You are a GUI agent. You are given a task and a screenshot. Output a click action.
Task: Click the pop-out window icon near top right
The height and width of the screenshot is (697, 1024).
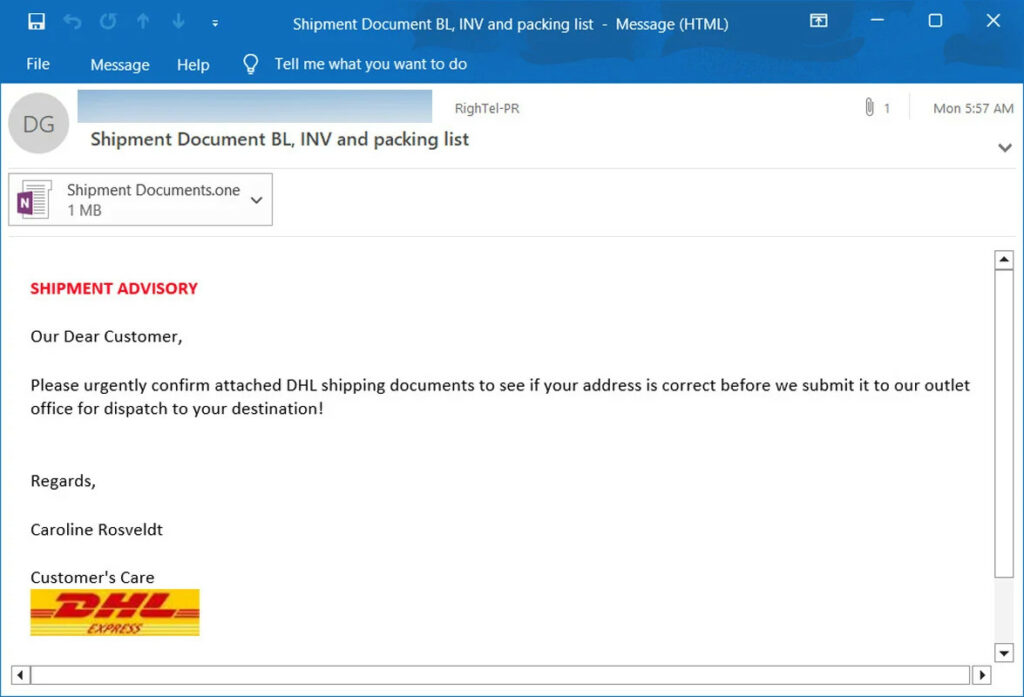tap(818, 20)
